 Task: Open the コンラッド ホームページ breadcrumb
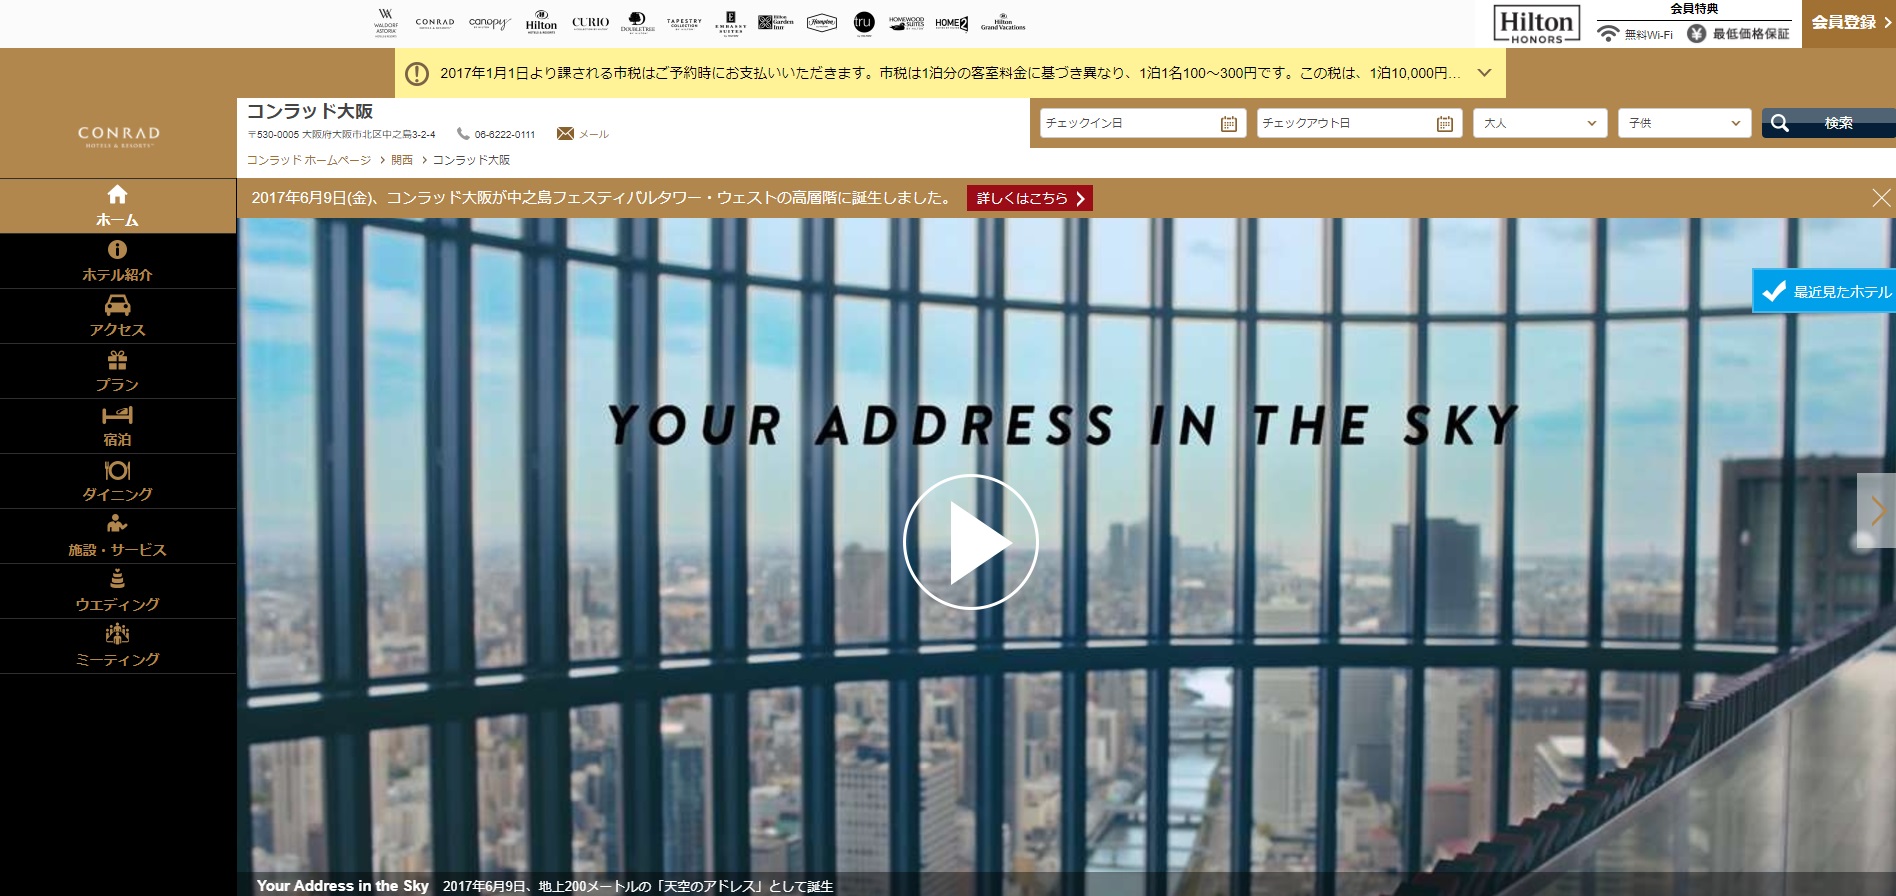point(309,160)
